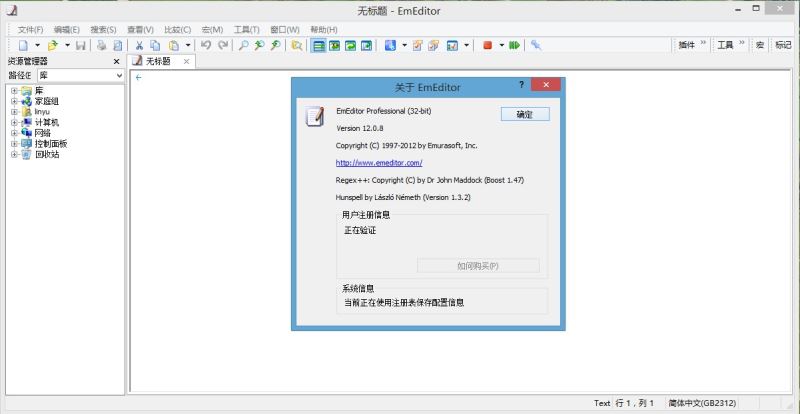The image size is (800, 414).
Task: Expand the 计算机 tree node
Action: tap(14, 123)
